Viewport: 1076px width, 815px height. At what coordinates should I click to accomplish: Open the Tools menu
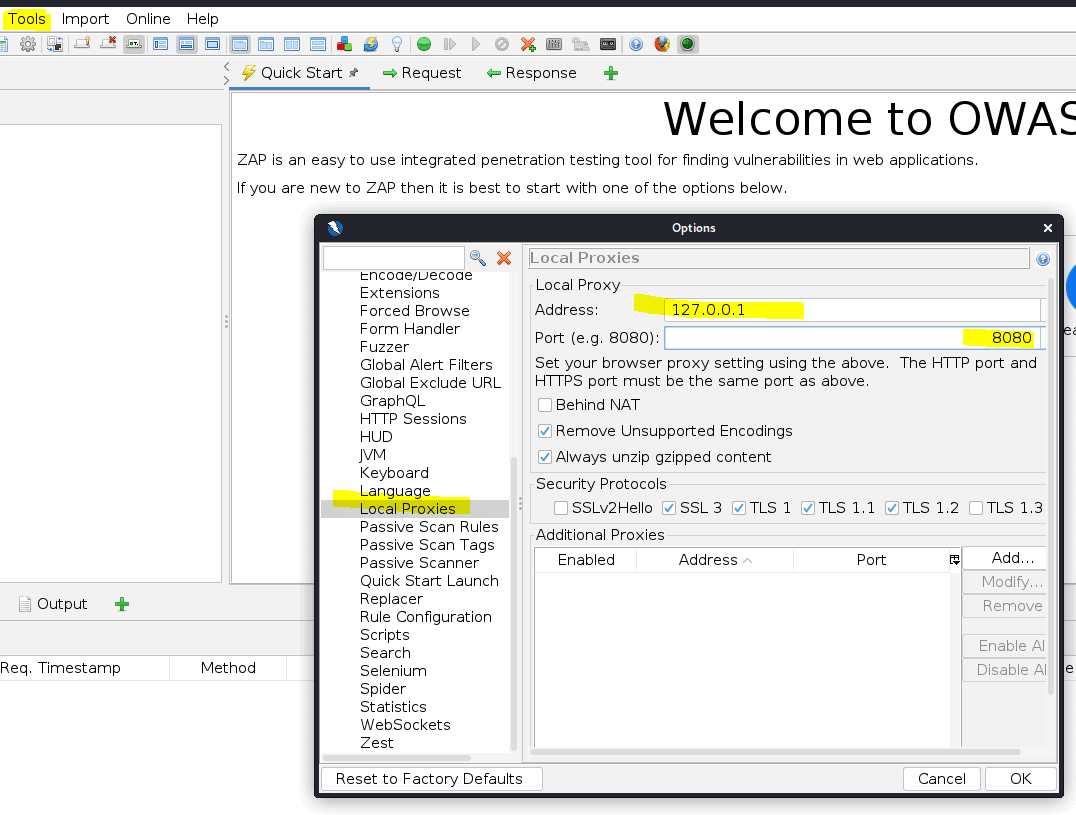27,19
